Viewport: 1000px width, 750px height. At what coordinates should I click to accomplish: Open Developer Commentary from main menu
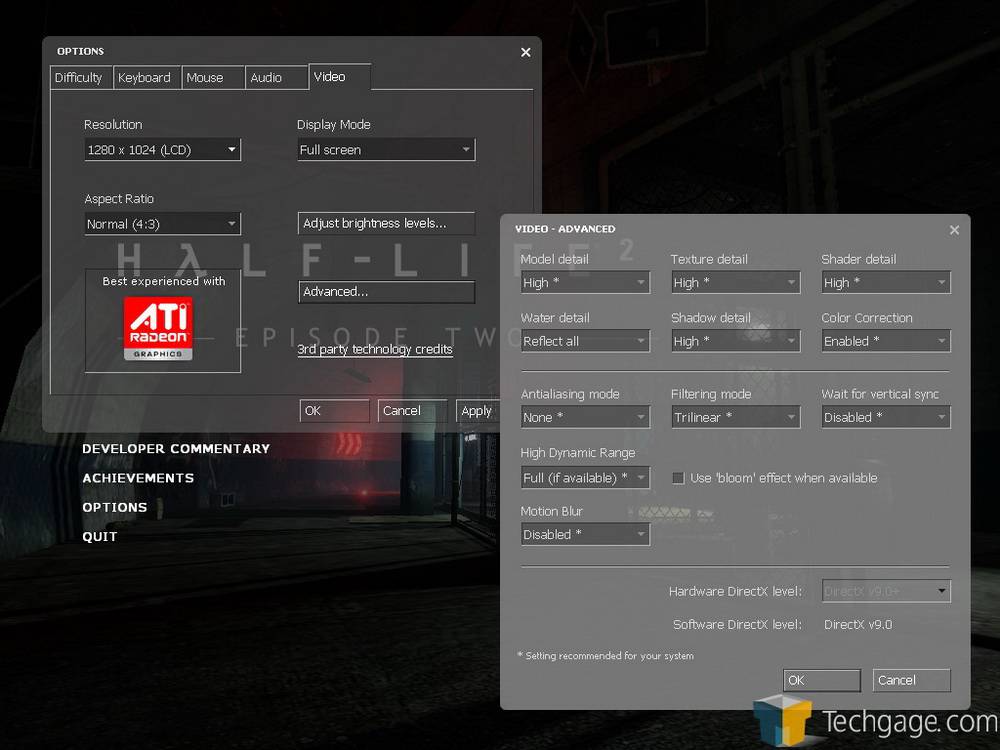point(176,449)
